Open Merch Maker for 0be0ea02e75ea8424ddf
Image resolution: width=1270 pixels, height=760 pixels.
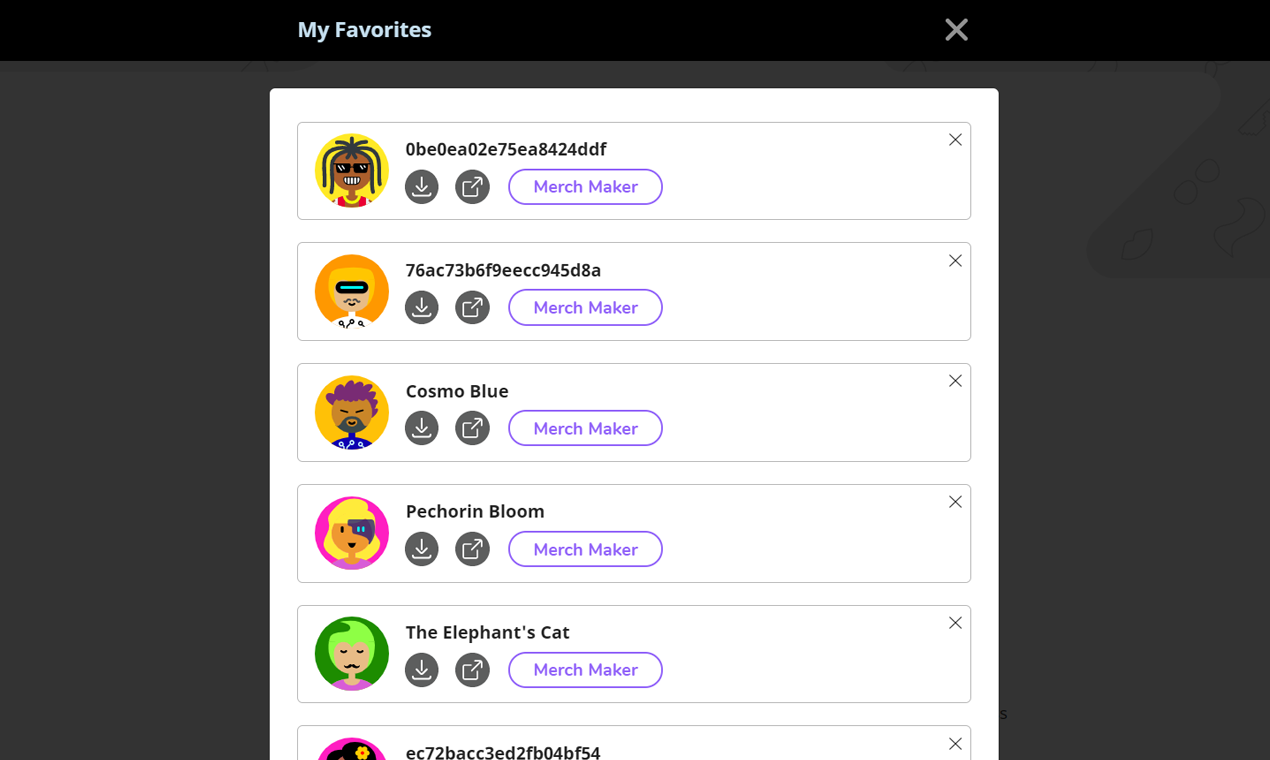click(585, 186)
